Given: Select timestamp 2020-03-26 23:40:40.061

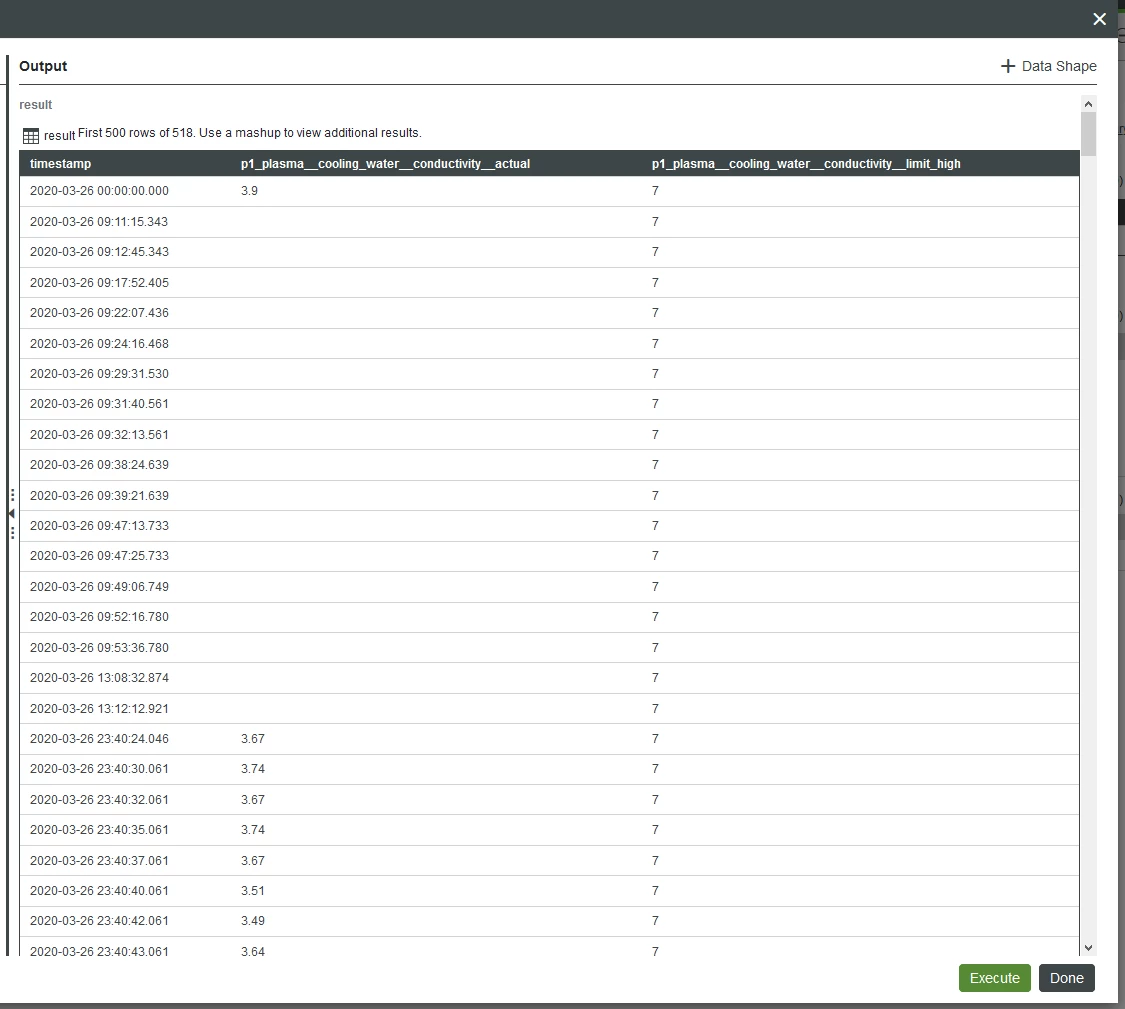Looking at the screenshot, I should pyautogui.click(x=99, y=891).
